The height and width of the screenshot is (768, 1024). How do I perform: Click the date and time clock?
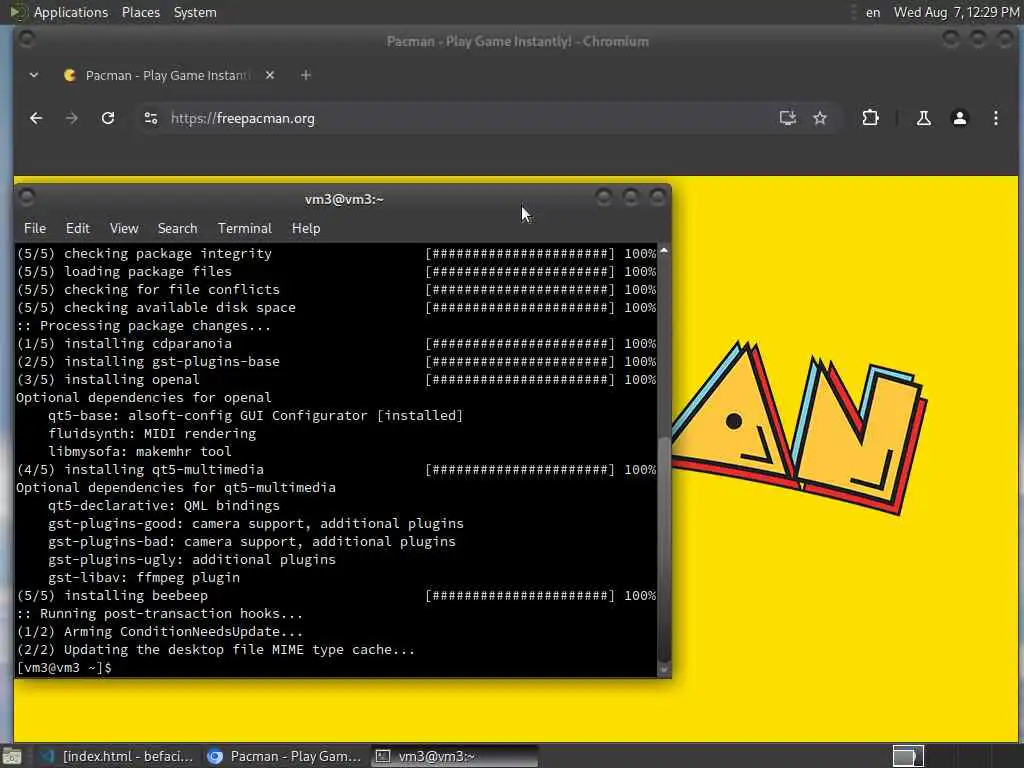pos(956,12)
